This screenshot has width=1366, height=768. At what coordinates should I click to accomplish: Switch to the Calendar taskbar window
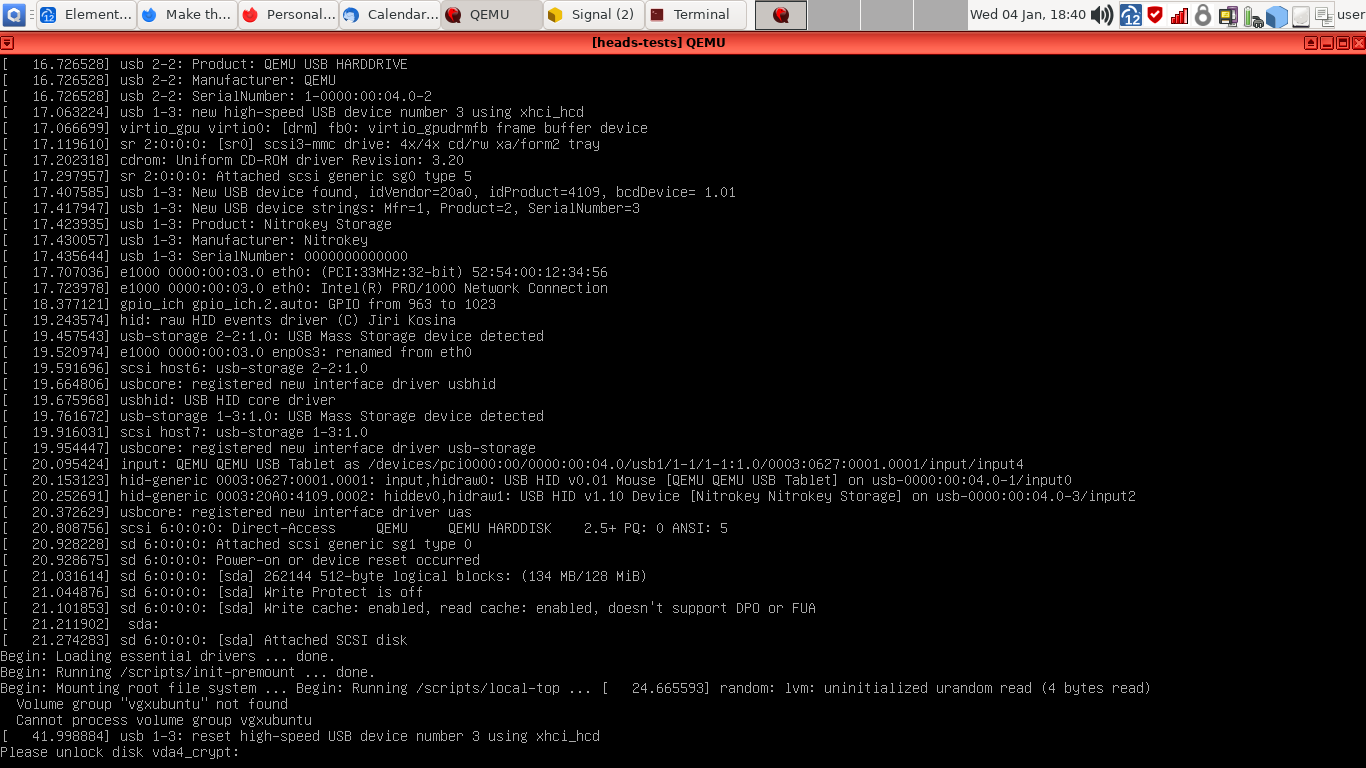tap(389, 15)
